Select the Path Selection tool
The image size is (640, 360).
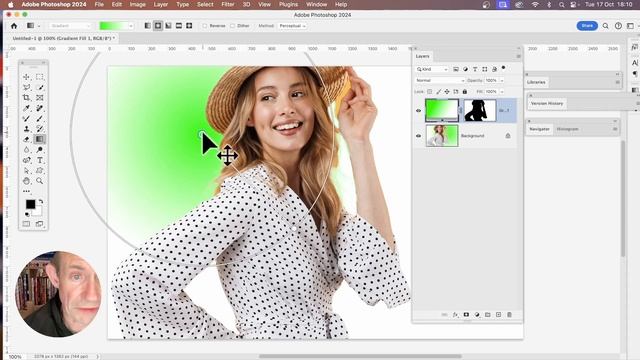pos(26,171)
